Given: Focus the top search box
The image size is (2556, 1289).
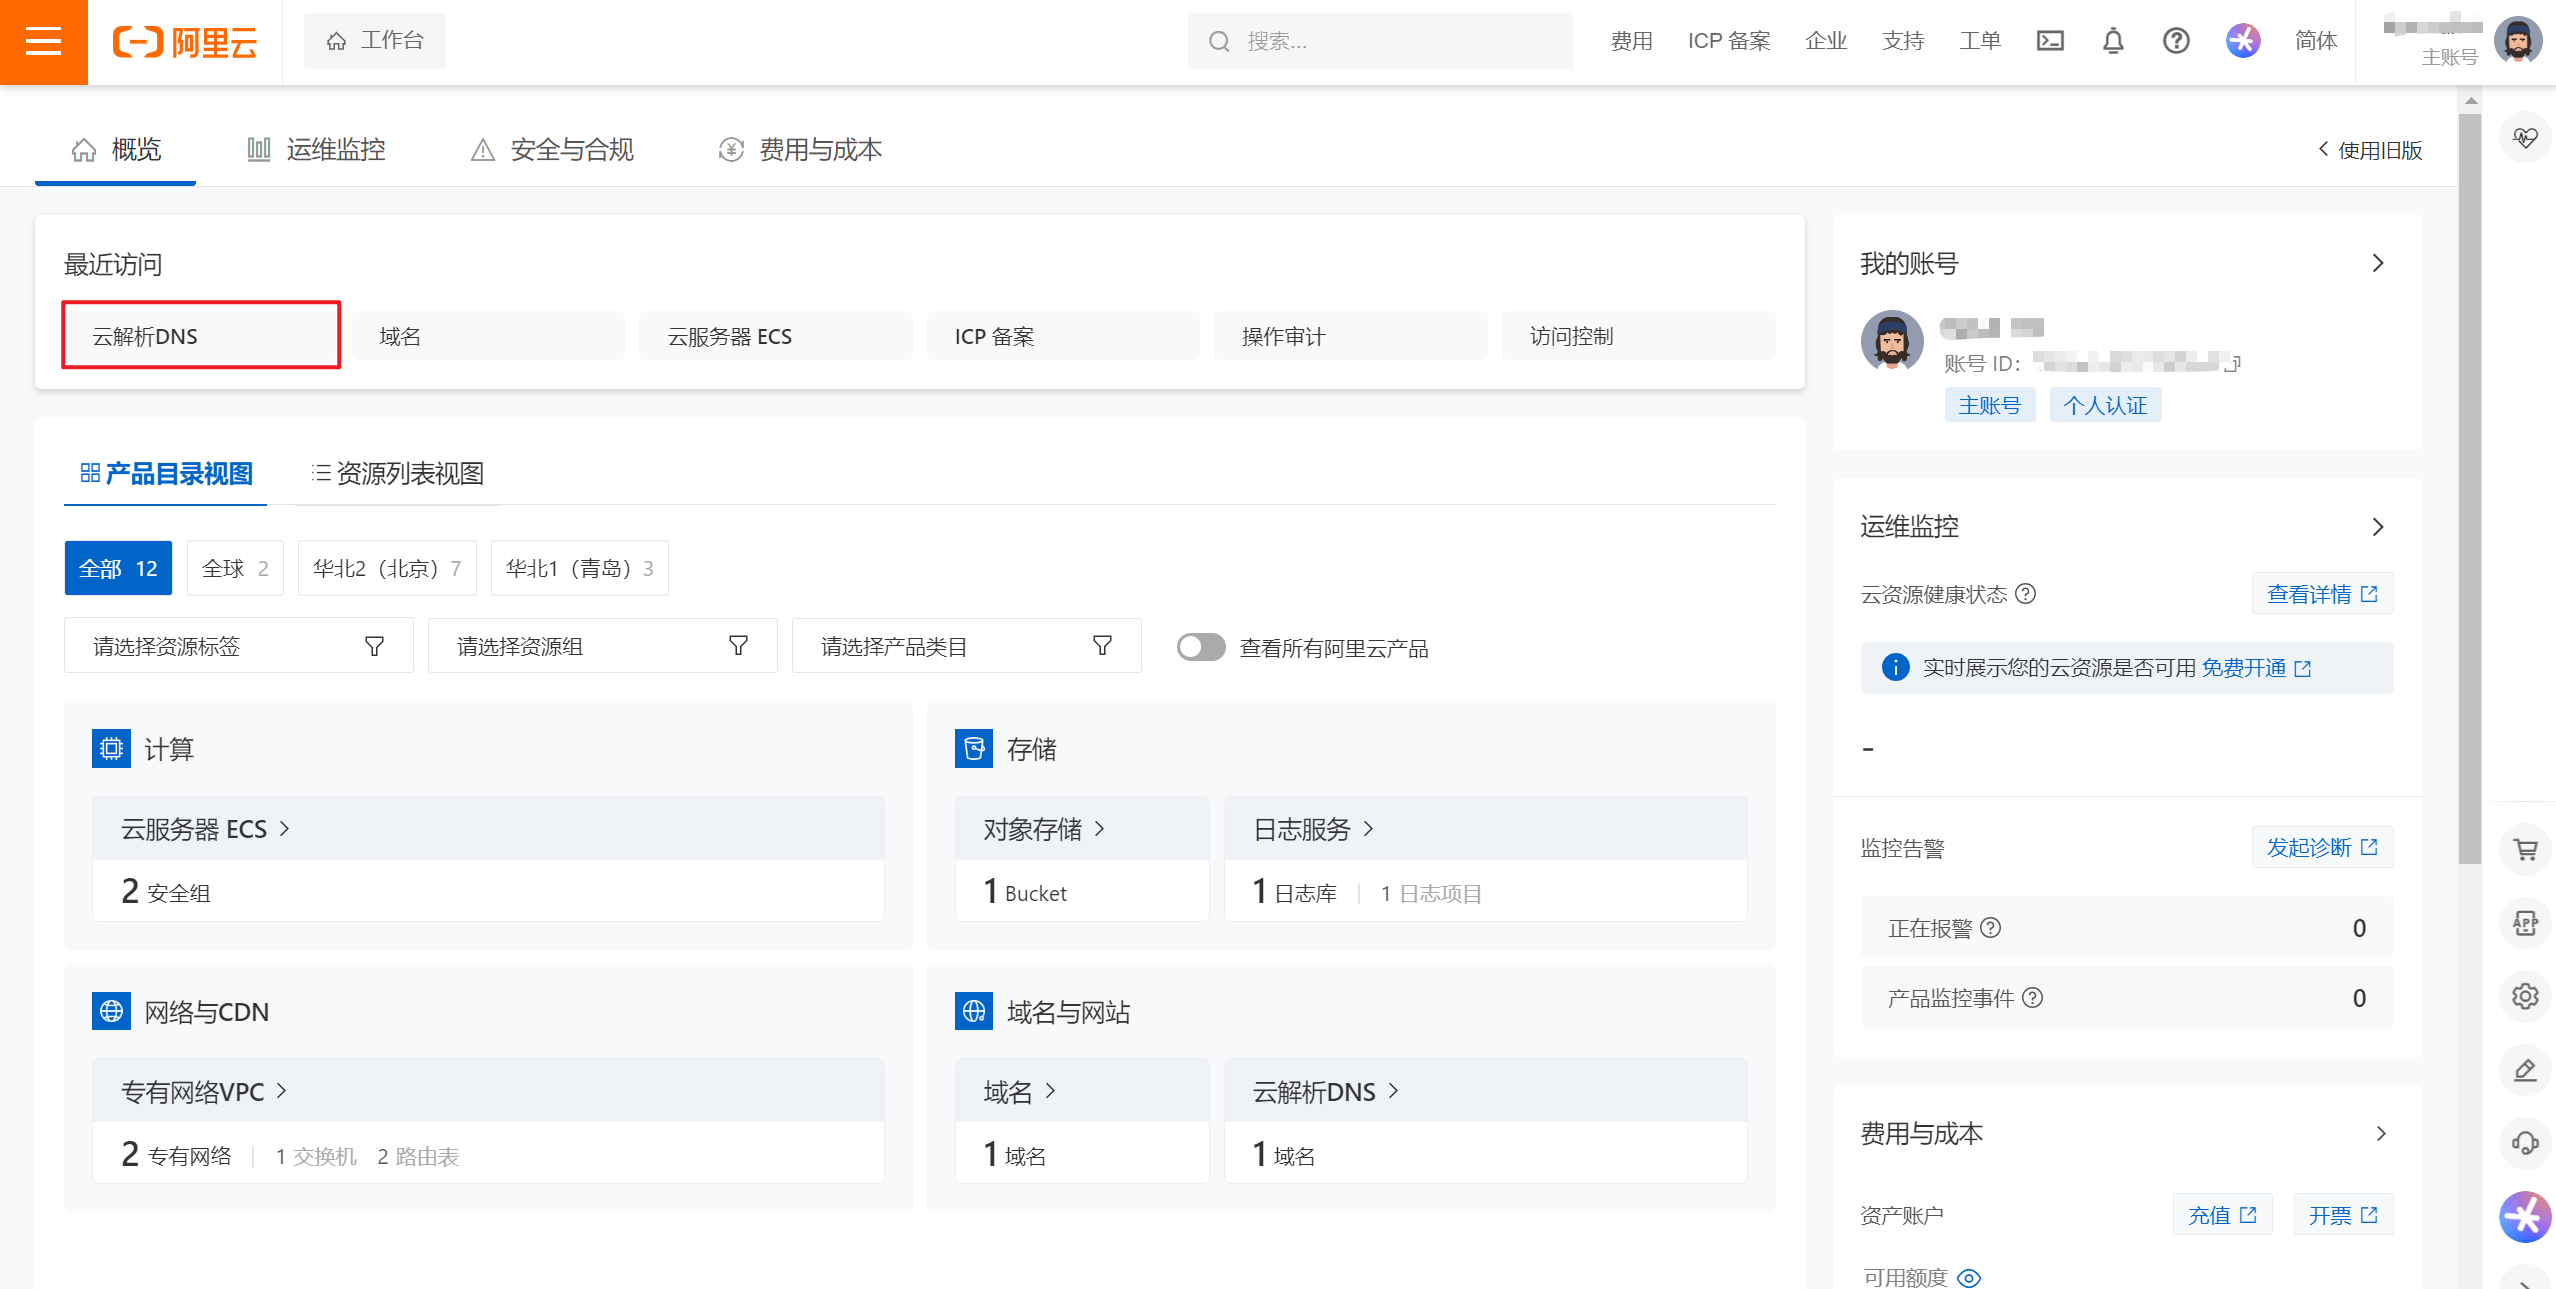Looking at the screenshot, I should click(1380, 41).
